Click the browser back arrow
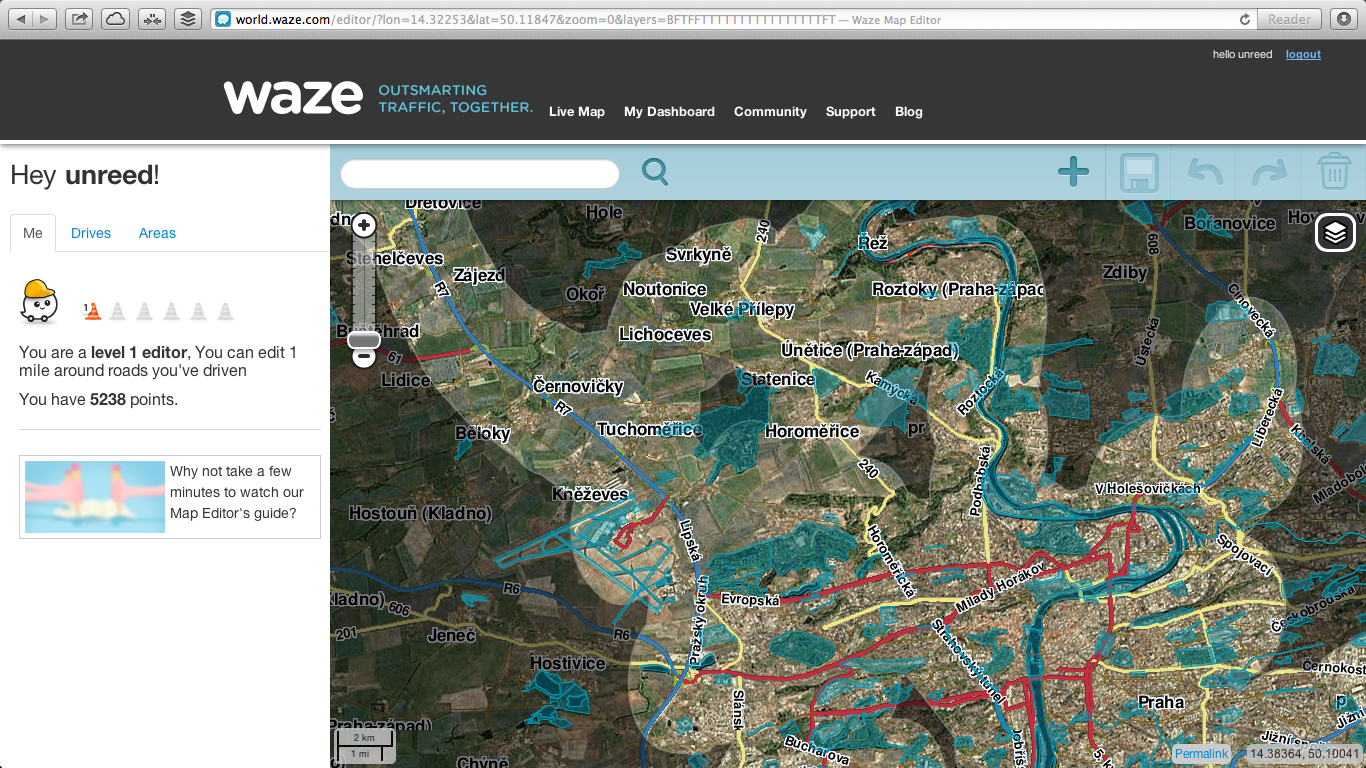 (x=22, y=19)
